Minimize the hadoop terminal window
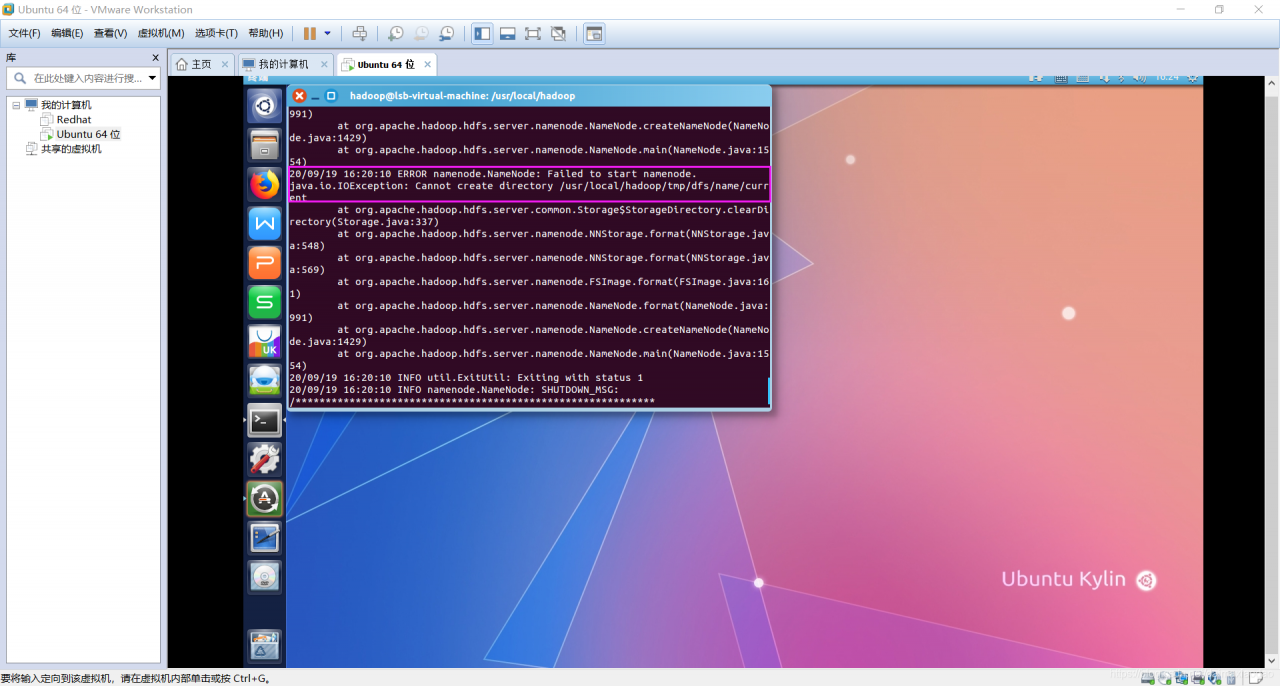The height and width of the screenshot is (686, 1280). tap(316, 96)
